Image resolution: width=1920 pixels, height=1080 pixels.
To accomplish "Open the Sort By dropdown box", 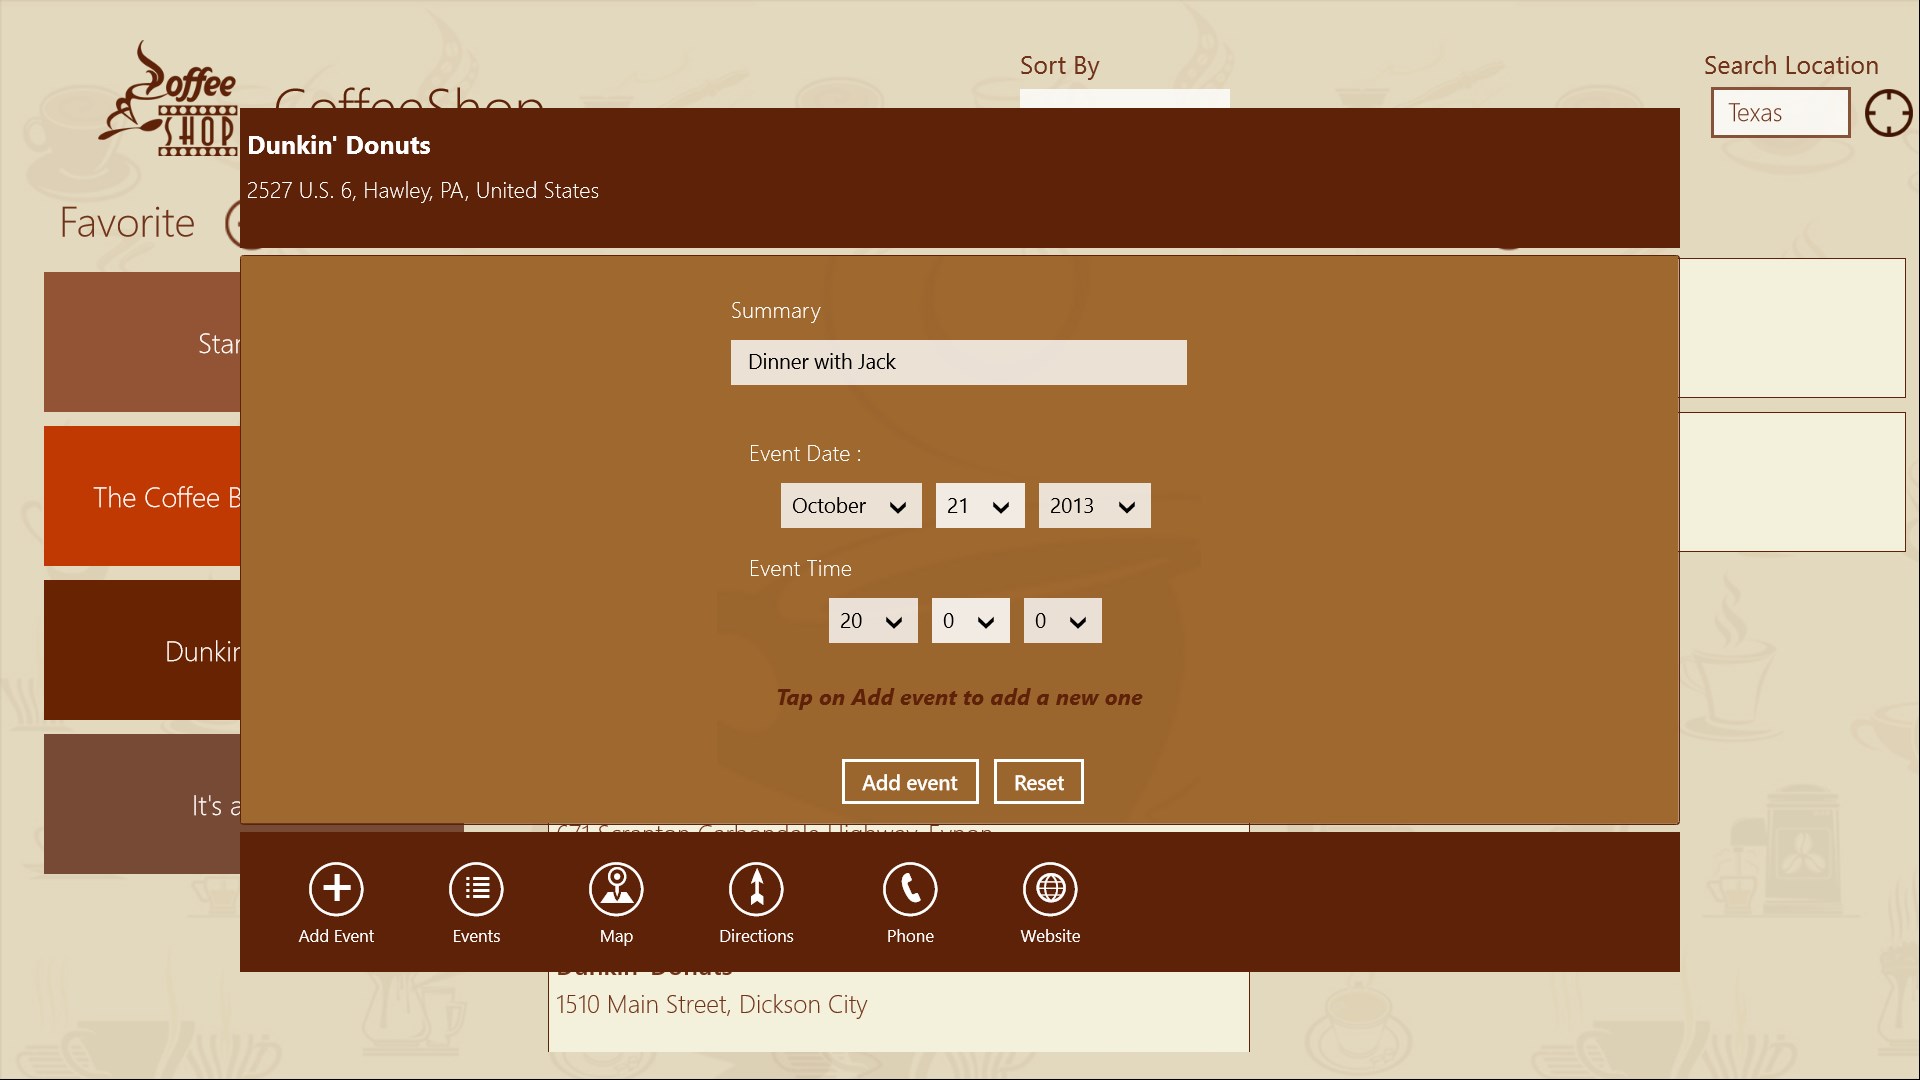I will (1124, 98).
